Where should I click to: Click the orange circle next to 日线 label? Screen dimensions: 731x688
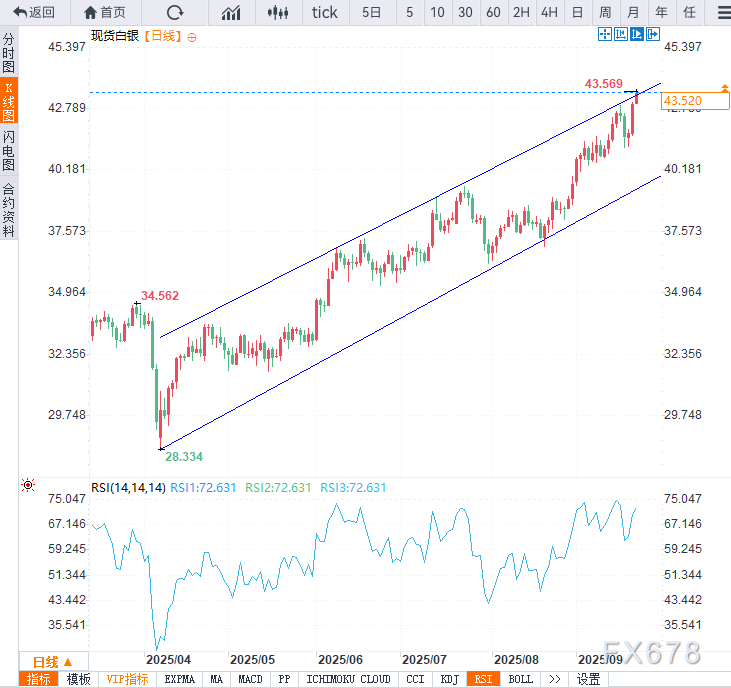click(x=192, y=36)
